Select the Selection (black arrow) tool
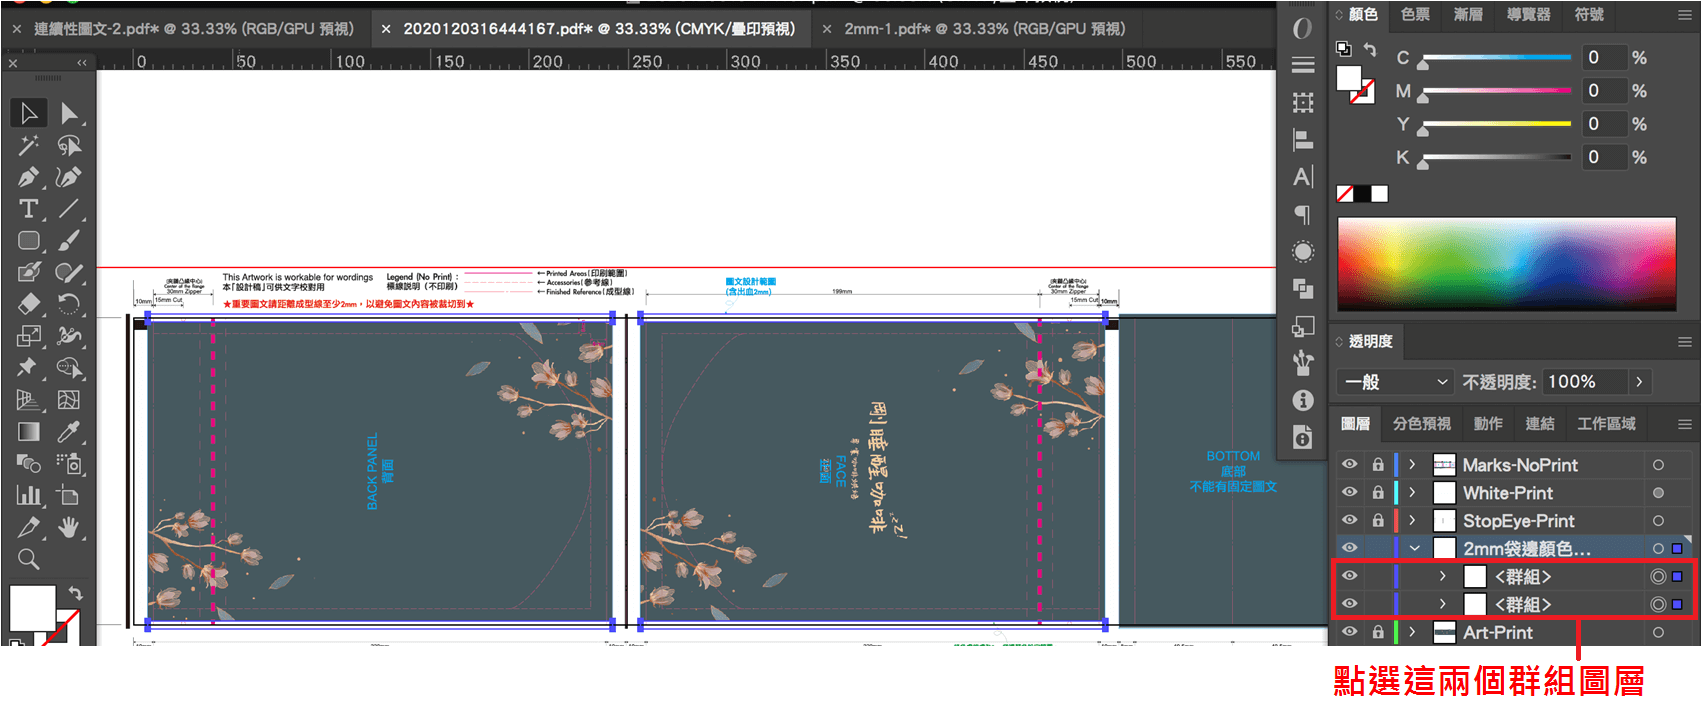 [28, 113]
